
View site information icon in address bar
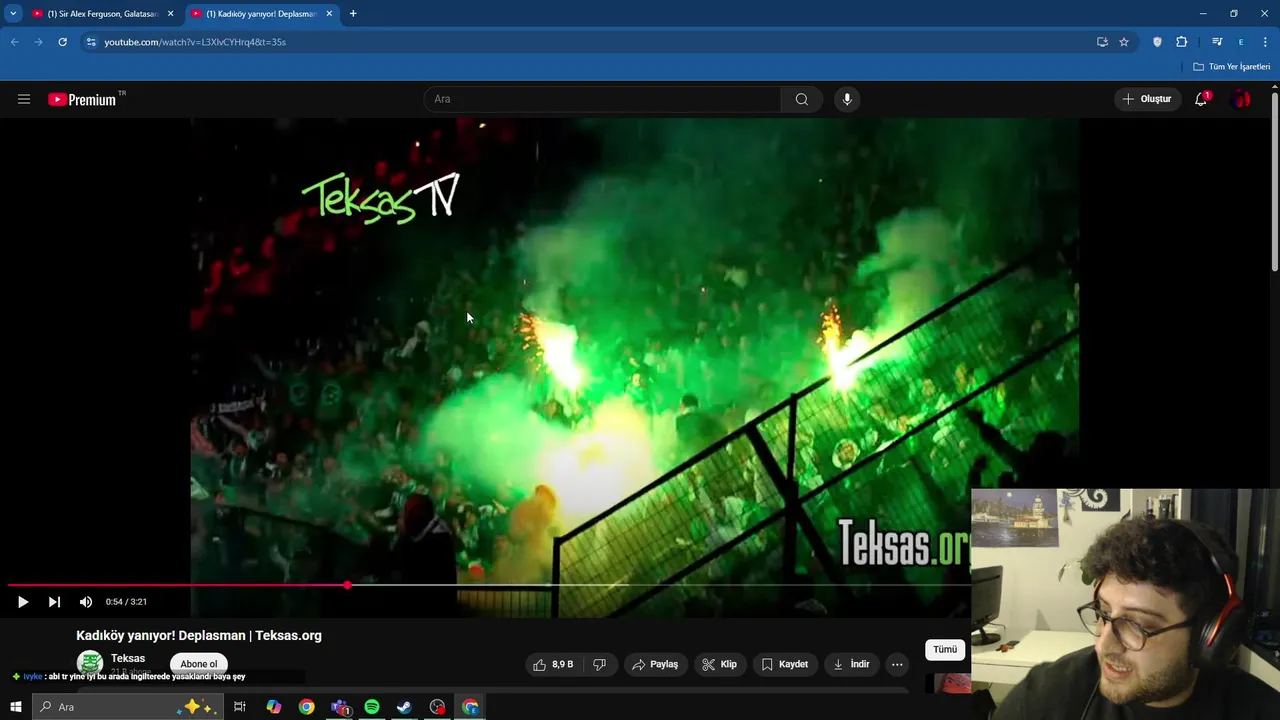(91, 42)
